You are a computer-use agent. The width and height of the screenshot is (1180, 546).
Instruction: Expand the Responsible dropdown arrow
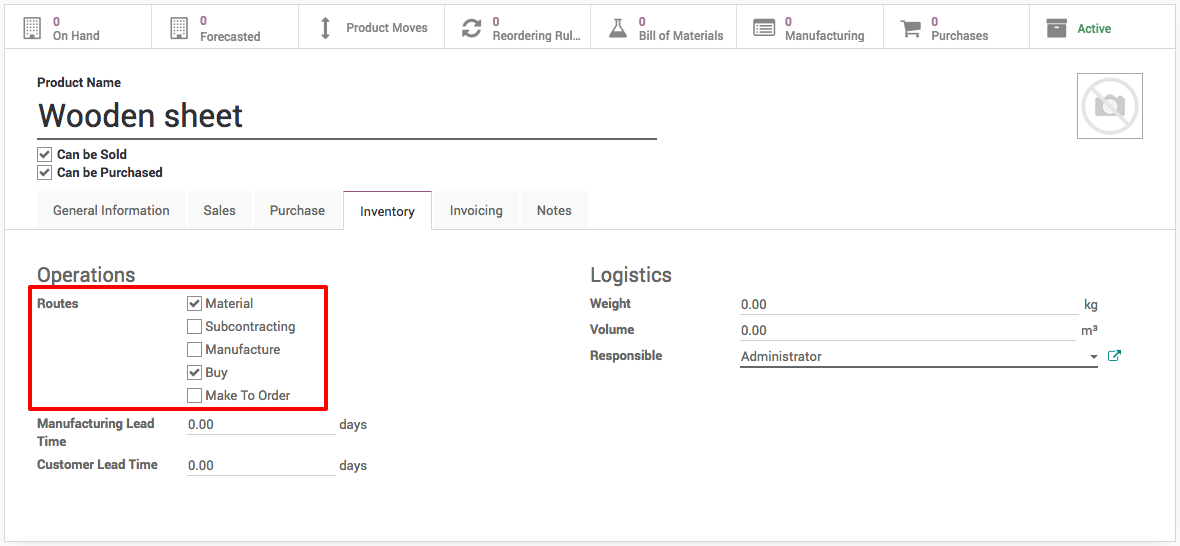coord(1093,357)
